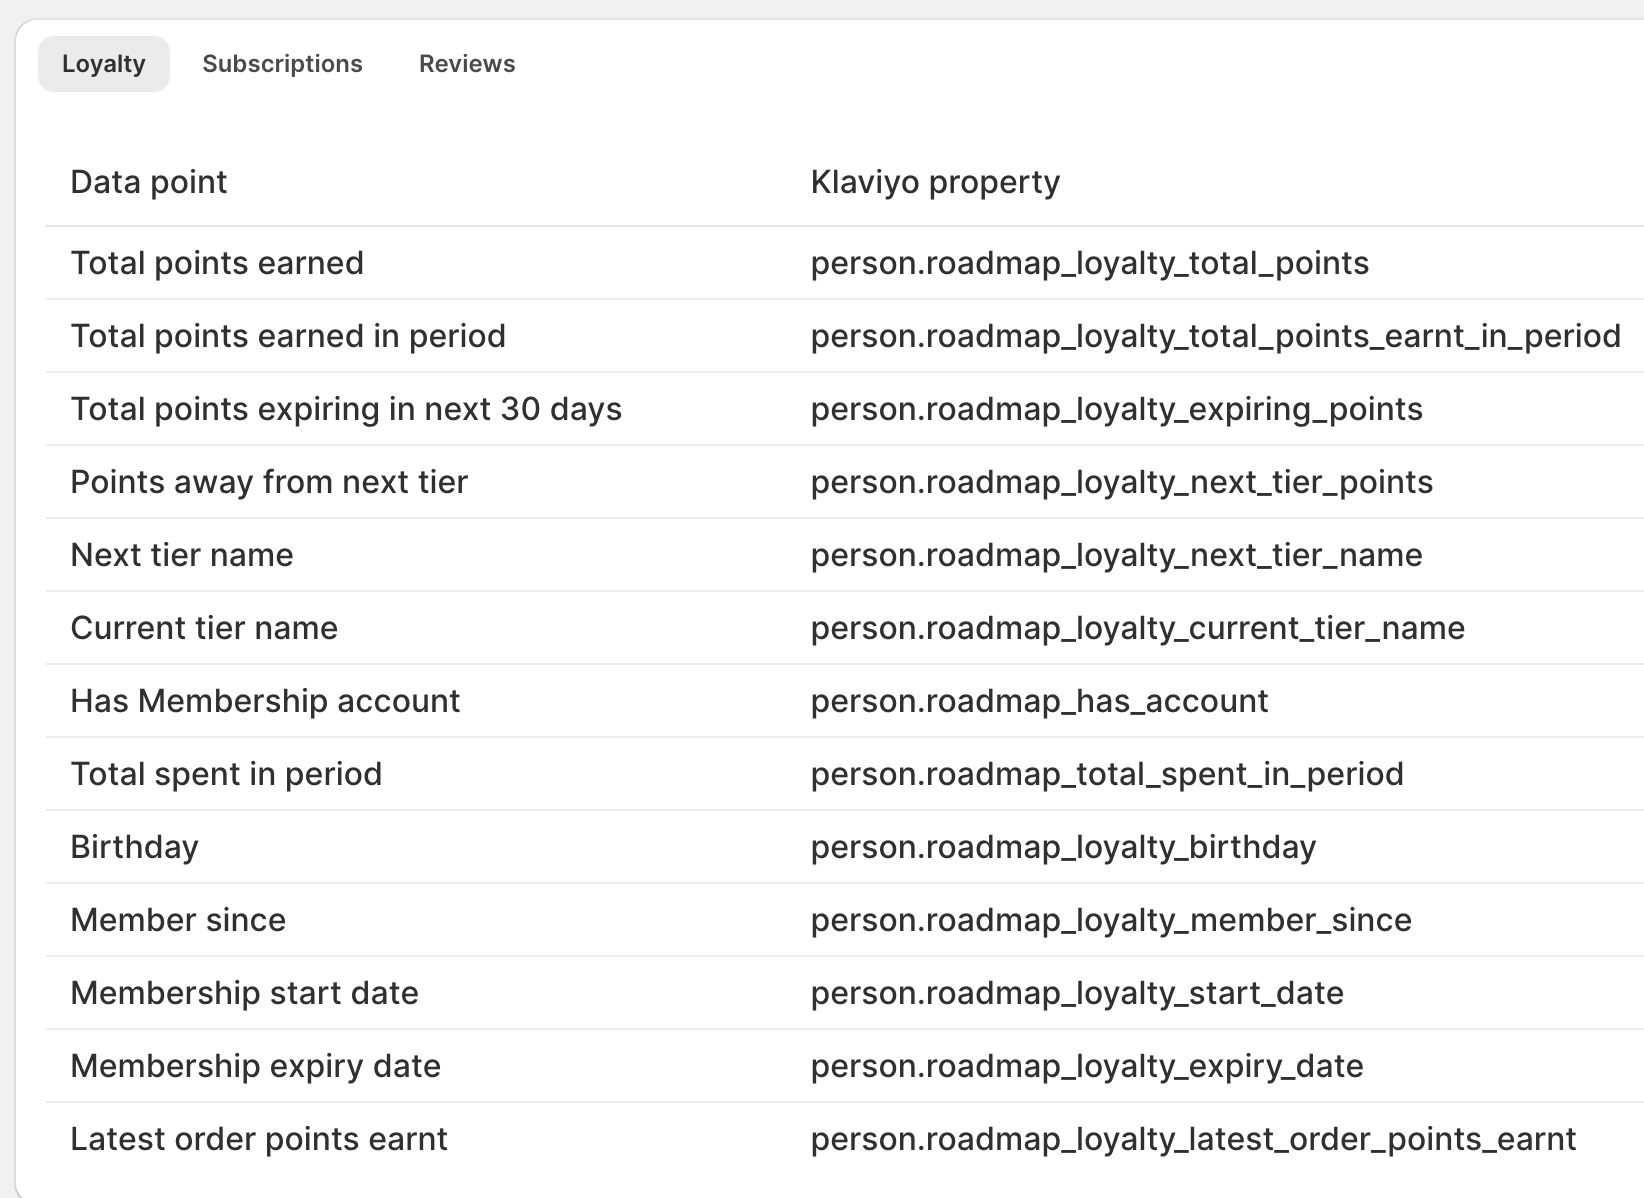The width and height of the screenshot is (1644, 1198).
Task: Select the Birthday data point
Action: pos(134,847)
